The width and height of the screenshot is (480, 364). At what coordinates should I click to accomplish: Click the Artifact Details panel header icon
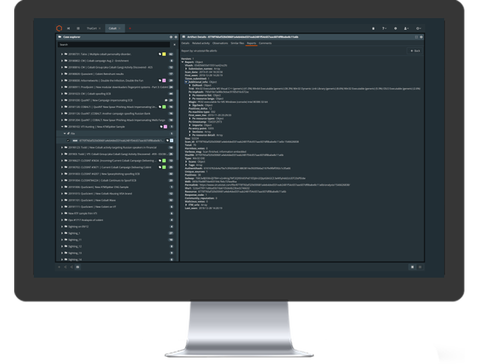[x=184, y=37]
